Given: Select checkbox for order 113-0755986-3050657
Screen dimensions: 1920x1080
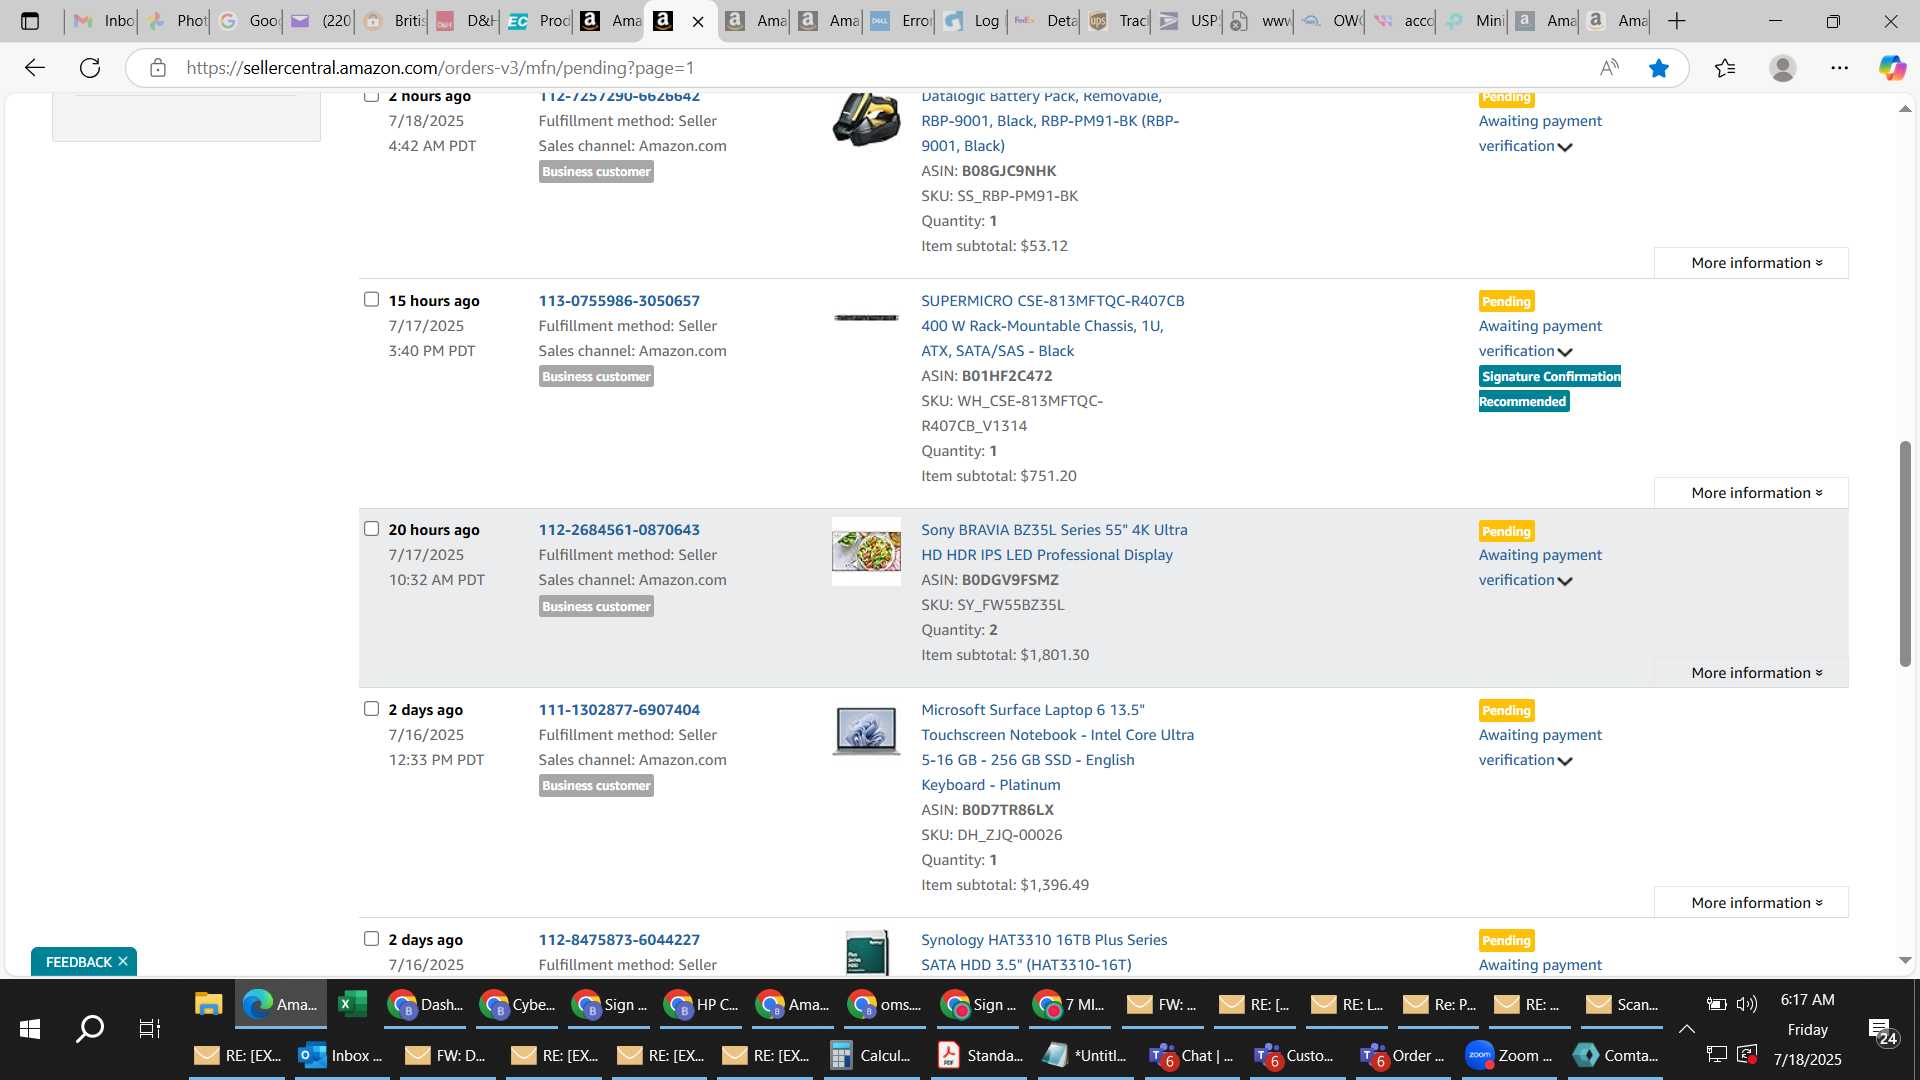Looking at the screenshot, I should (371, 299).
